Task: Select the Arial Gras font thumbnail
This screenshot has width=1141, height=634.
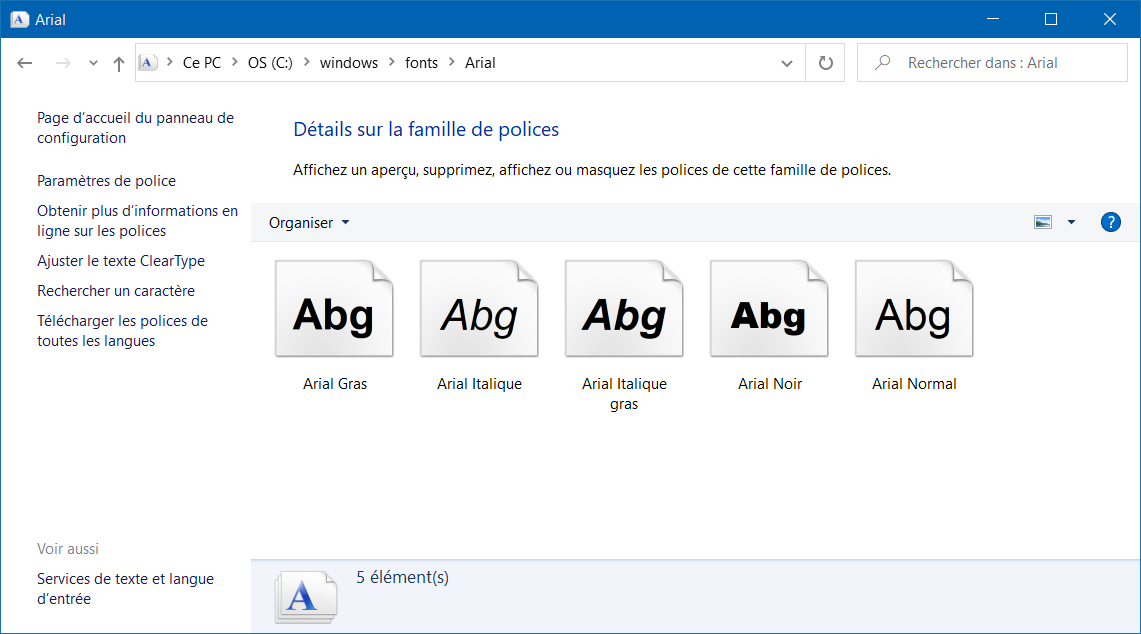Action: coord(334,309)
